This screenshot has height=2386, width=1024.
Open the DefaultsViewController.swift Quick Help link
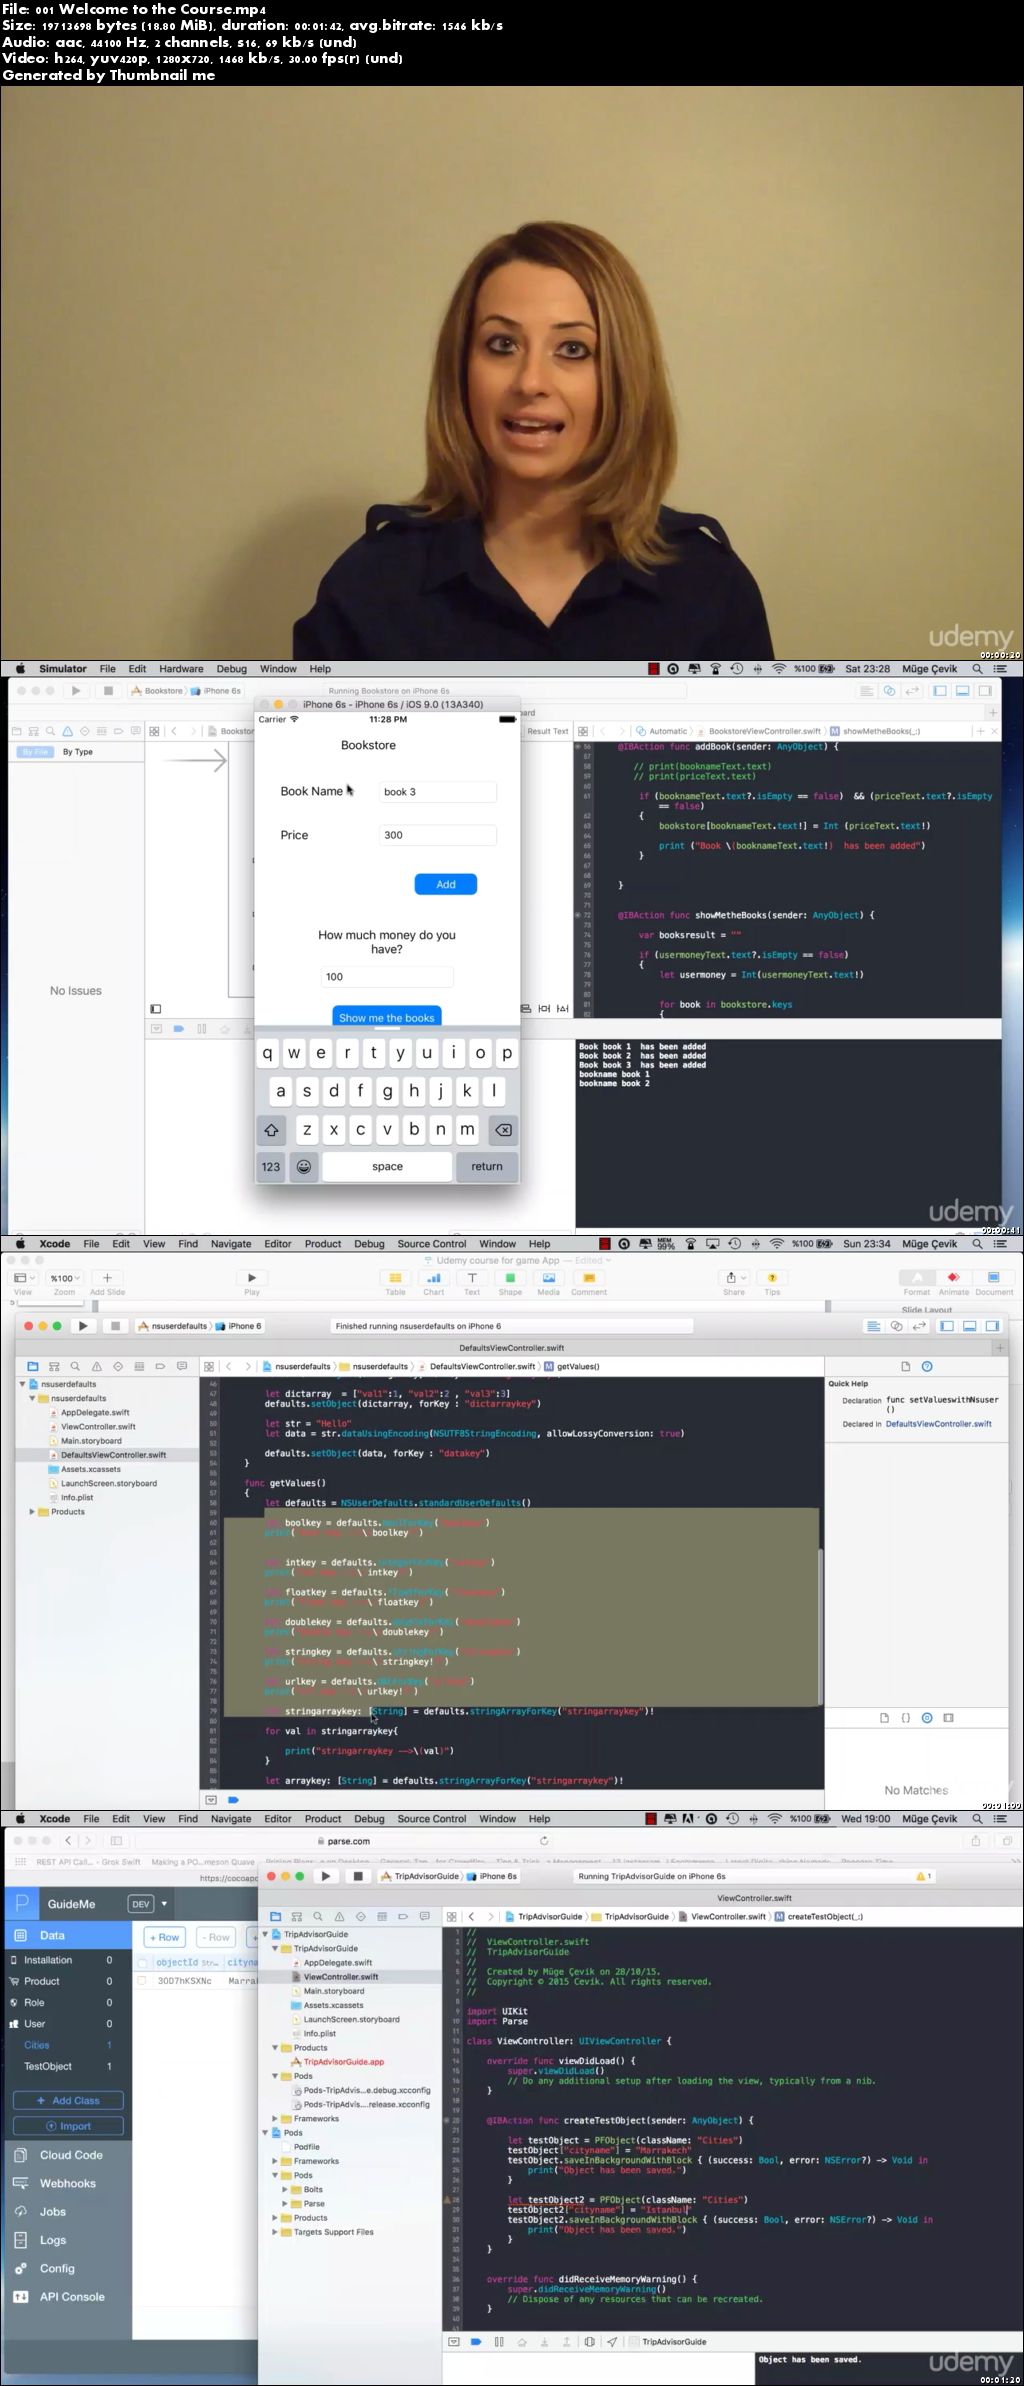(939, 1424)
